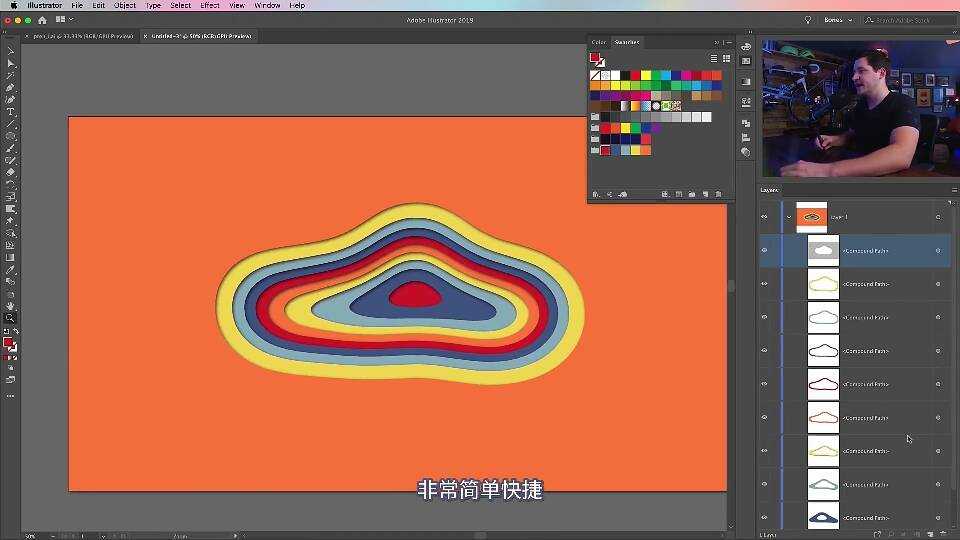The width and height of the screenshot is (960, 540).
Task: Open the Effect menu
Action: coord(209,5)
